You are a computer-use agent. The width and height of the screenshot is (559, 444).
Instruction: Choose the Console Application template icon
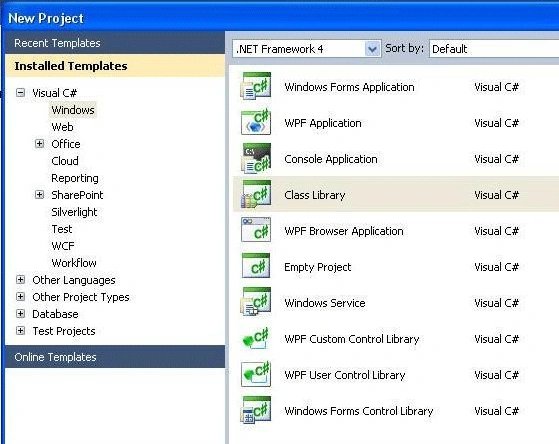pyautogui.click(x=256, y=158)
